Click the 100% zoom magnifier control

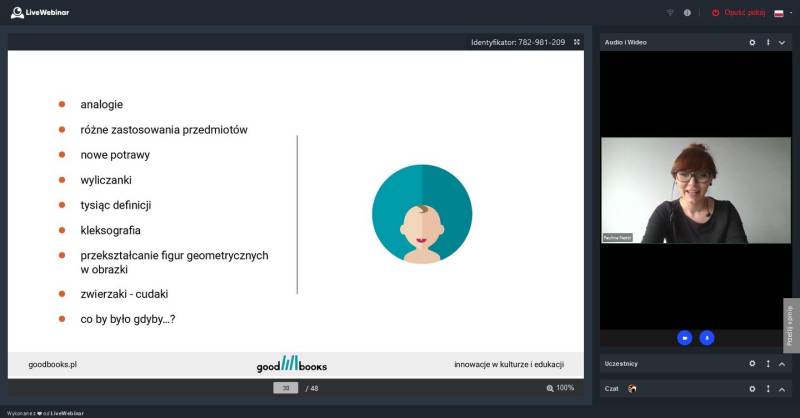560,388
